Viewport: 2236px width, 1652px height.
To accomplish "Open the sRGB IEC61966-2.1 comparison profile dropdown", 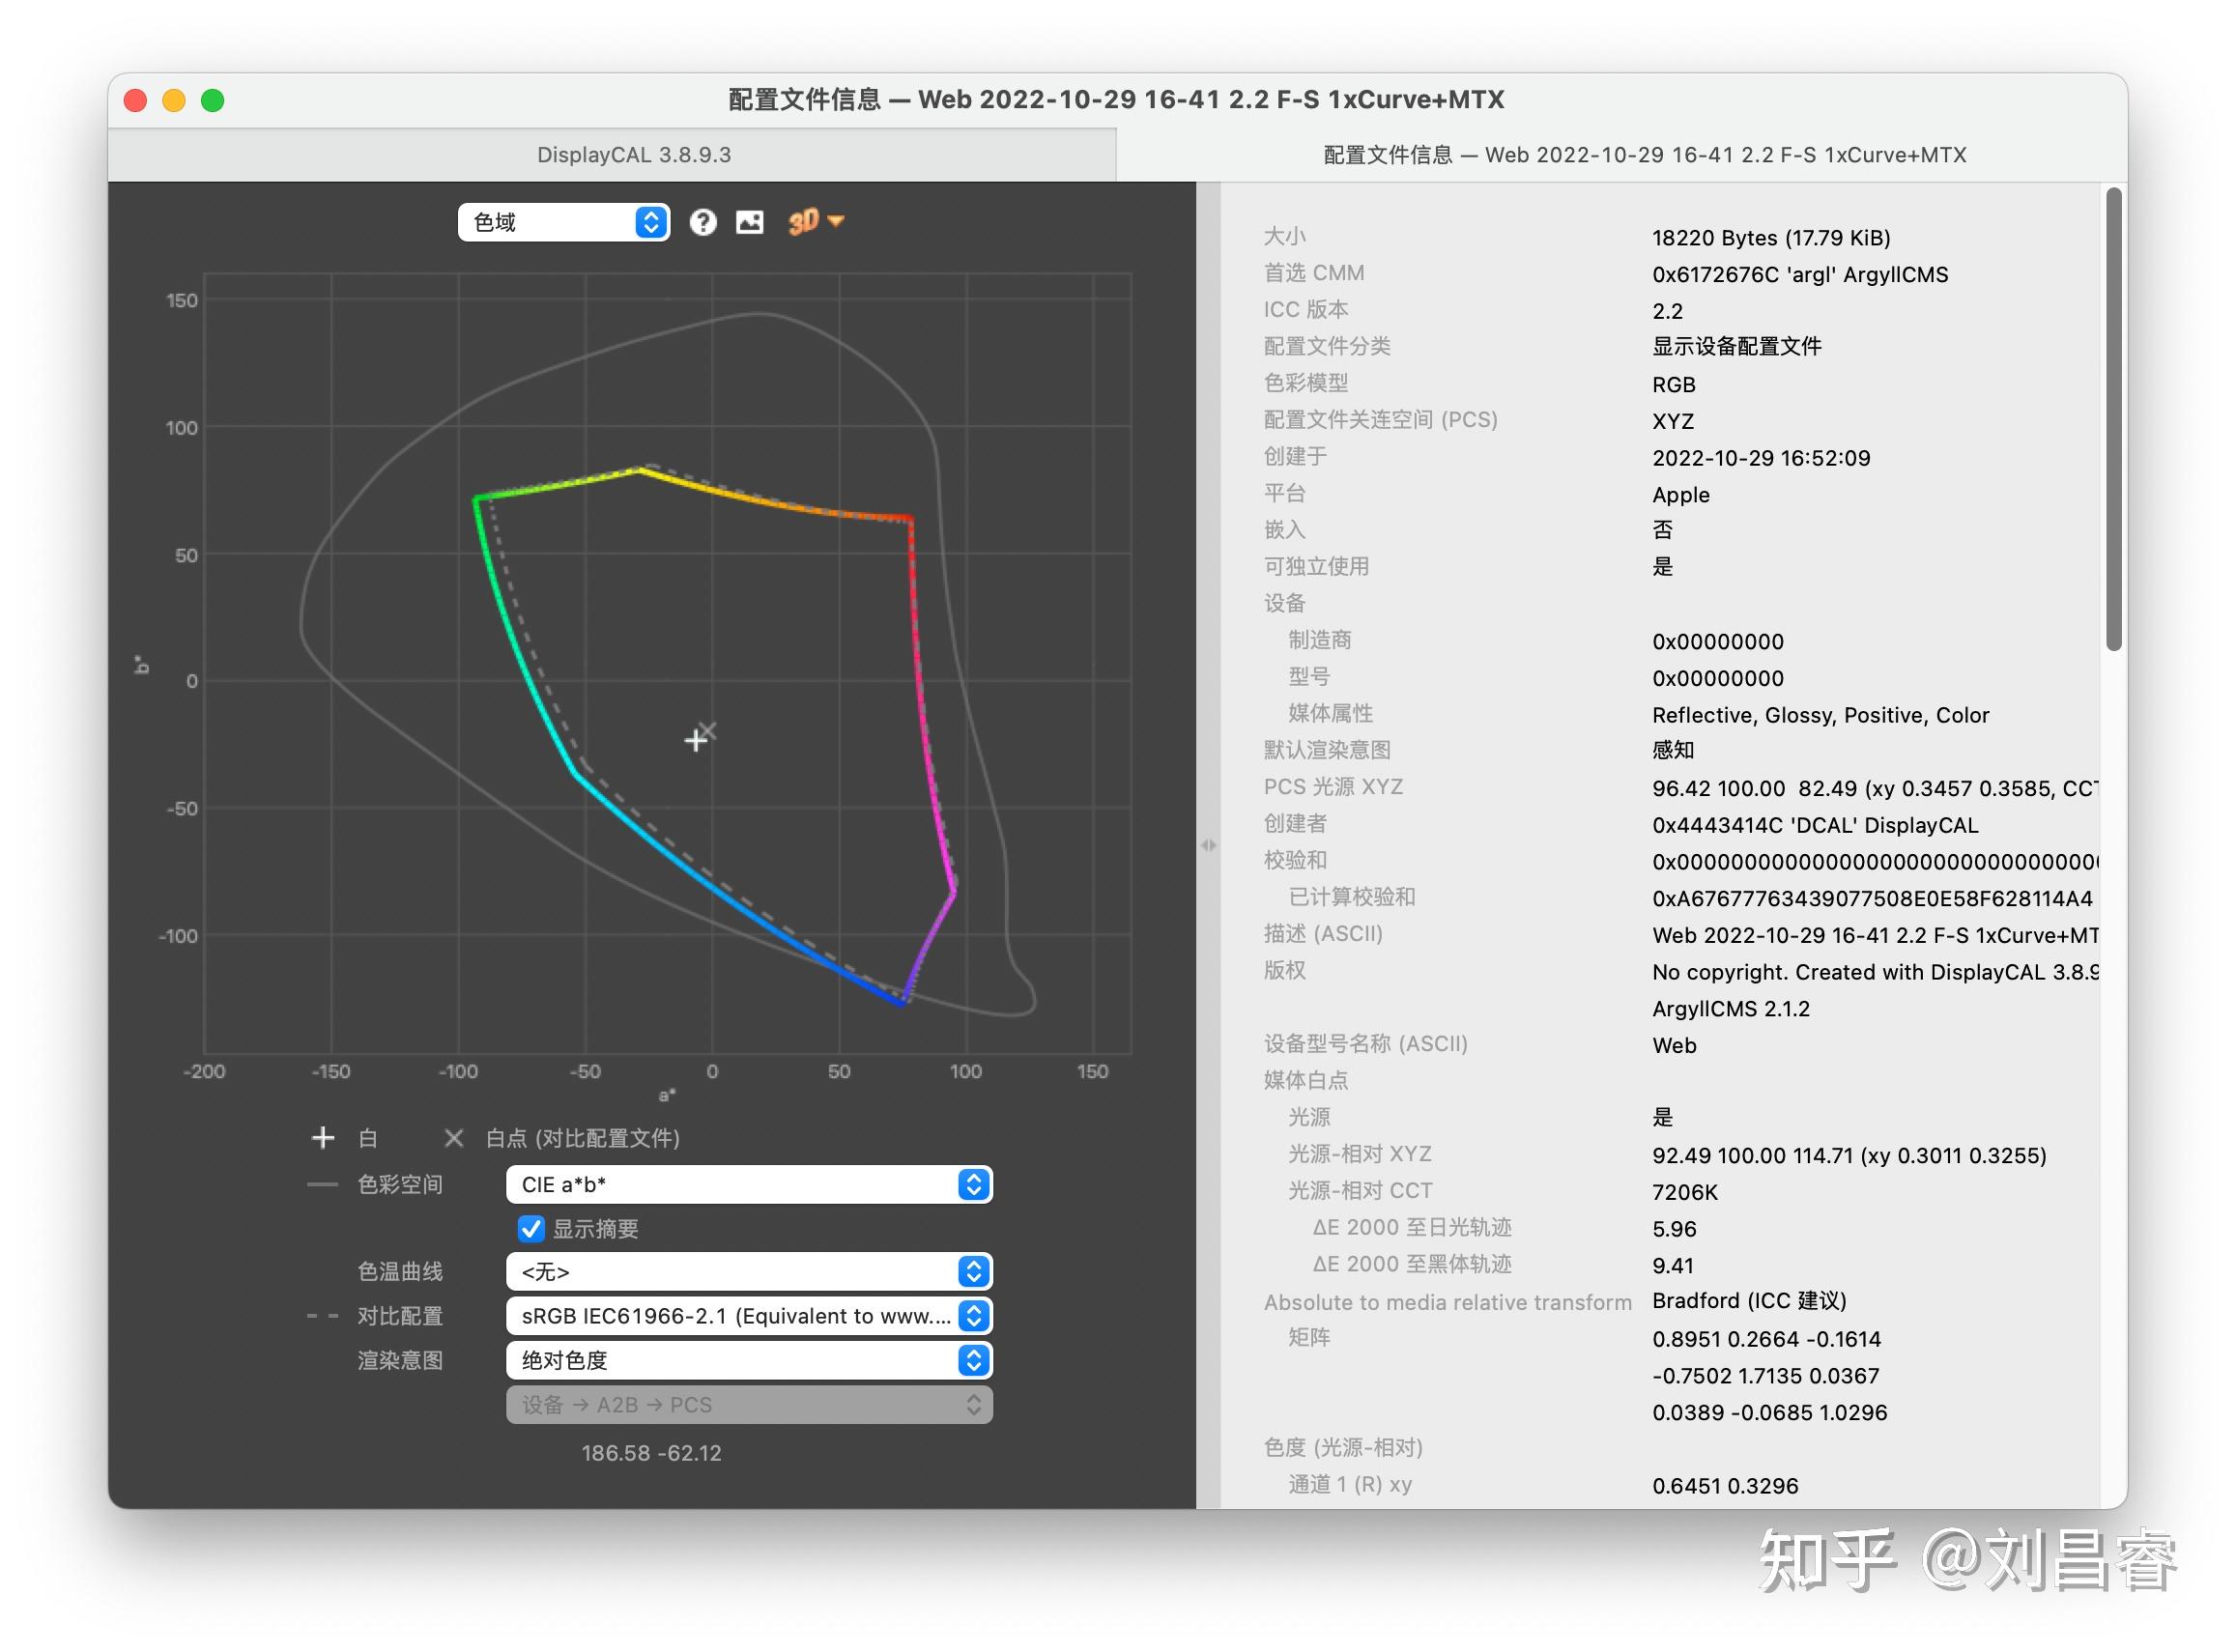I will [x=748, y=1316].
